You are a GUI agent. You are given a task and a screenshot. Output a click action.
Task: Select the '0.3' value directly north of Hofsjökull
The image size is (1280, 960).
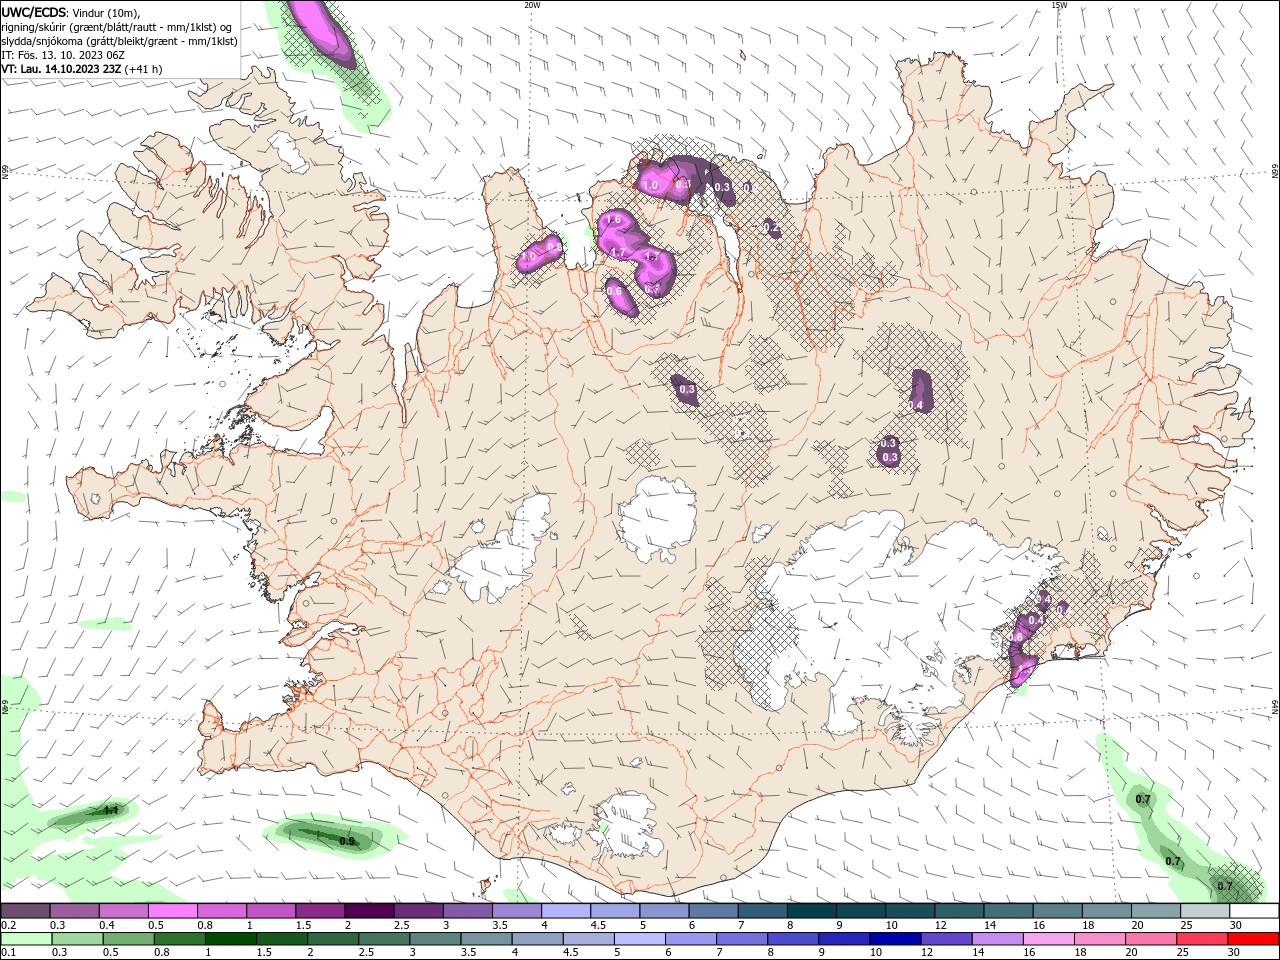pos(687,389)
